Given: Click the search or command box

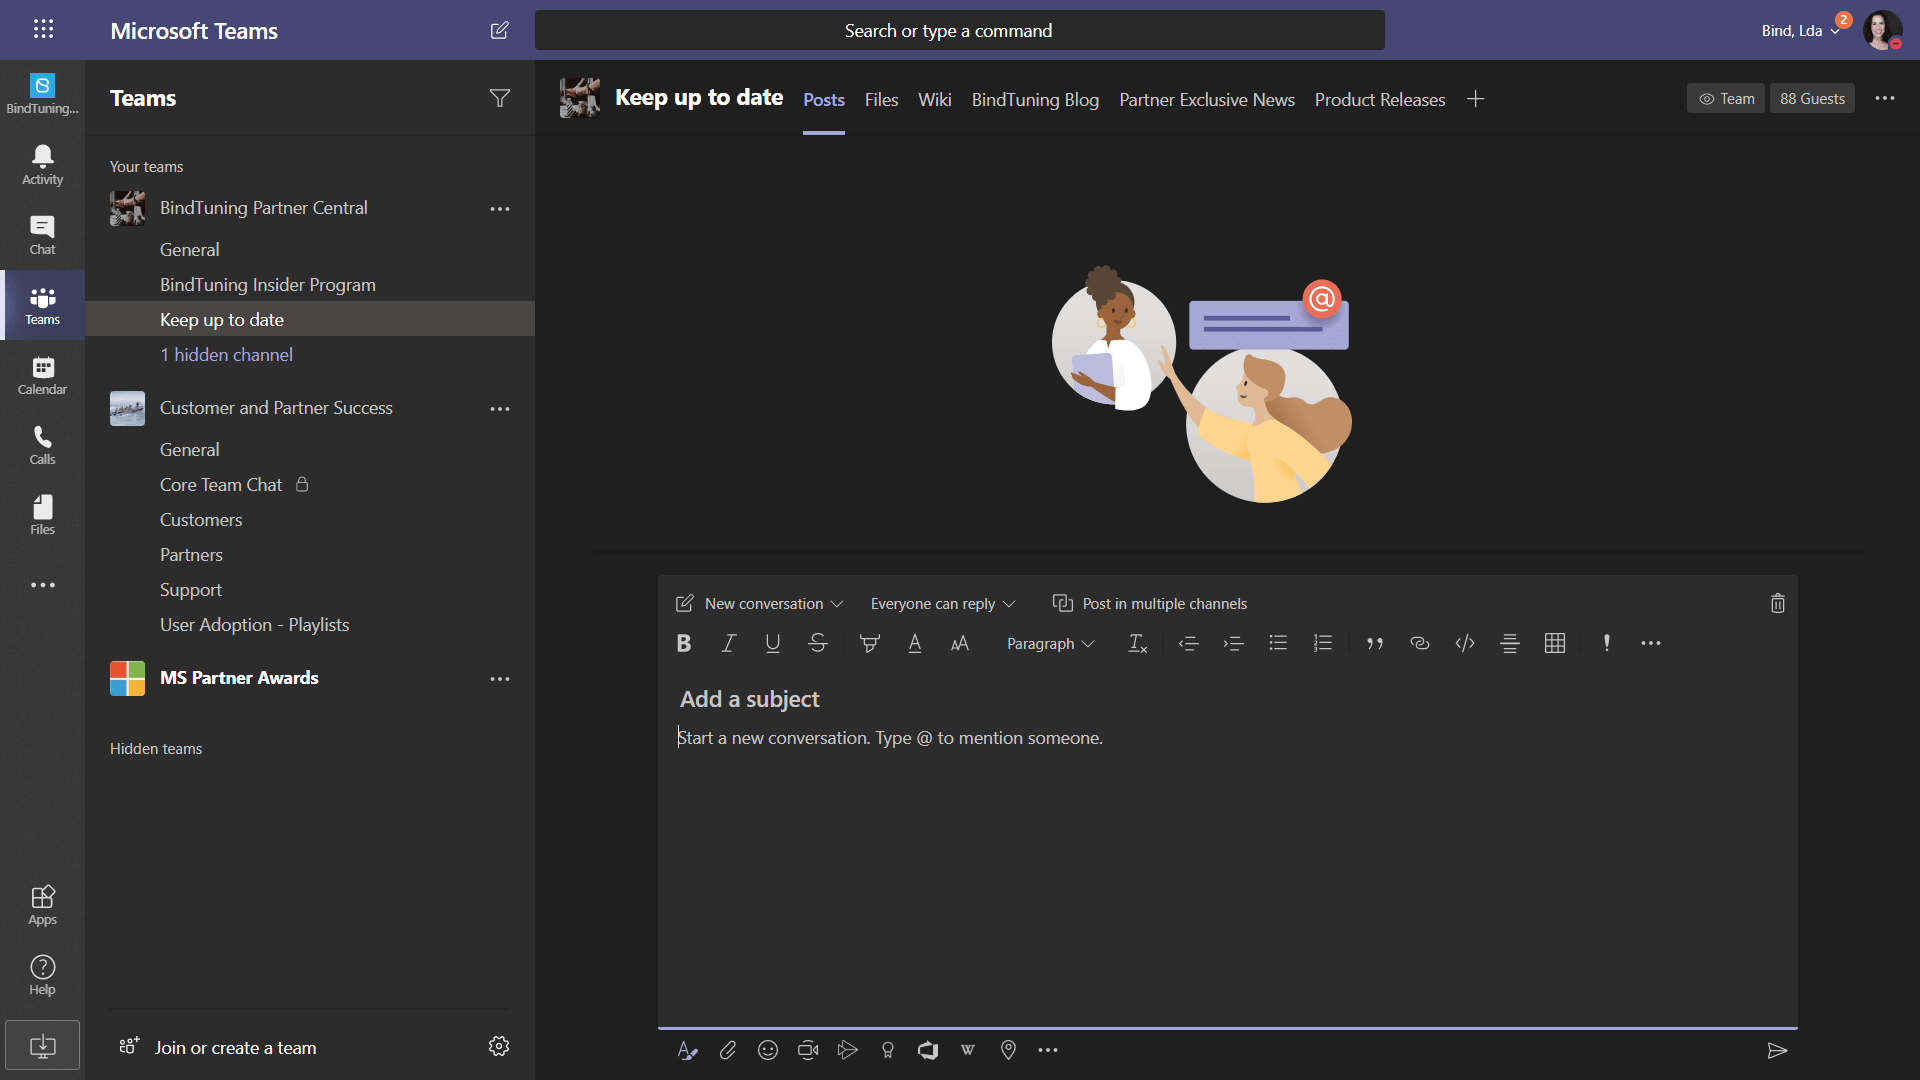Looking at the screenshot, I should point(960,30).
